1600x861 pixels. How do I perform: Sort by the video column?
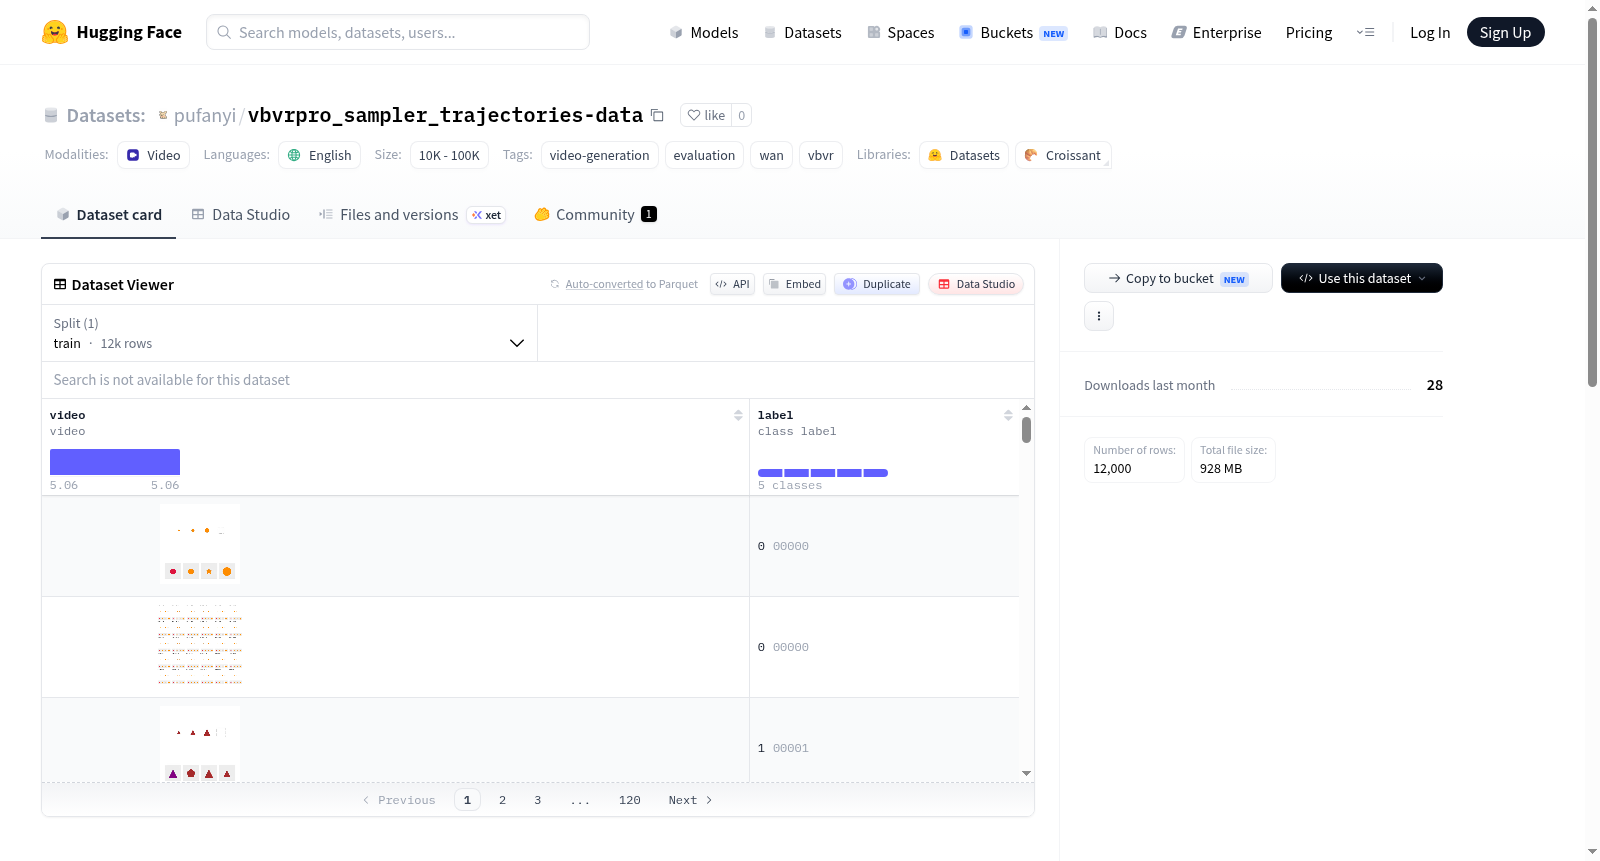coord(738,415)
